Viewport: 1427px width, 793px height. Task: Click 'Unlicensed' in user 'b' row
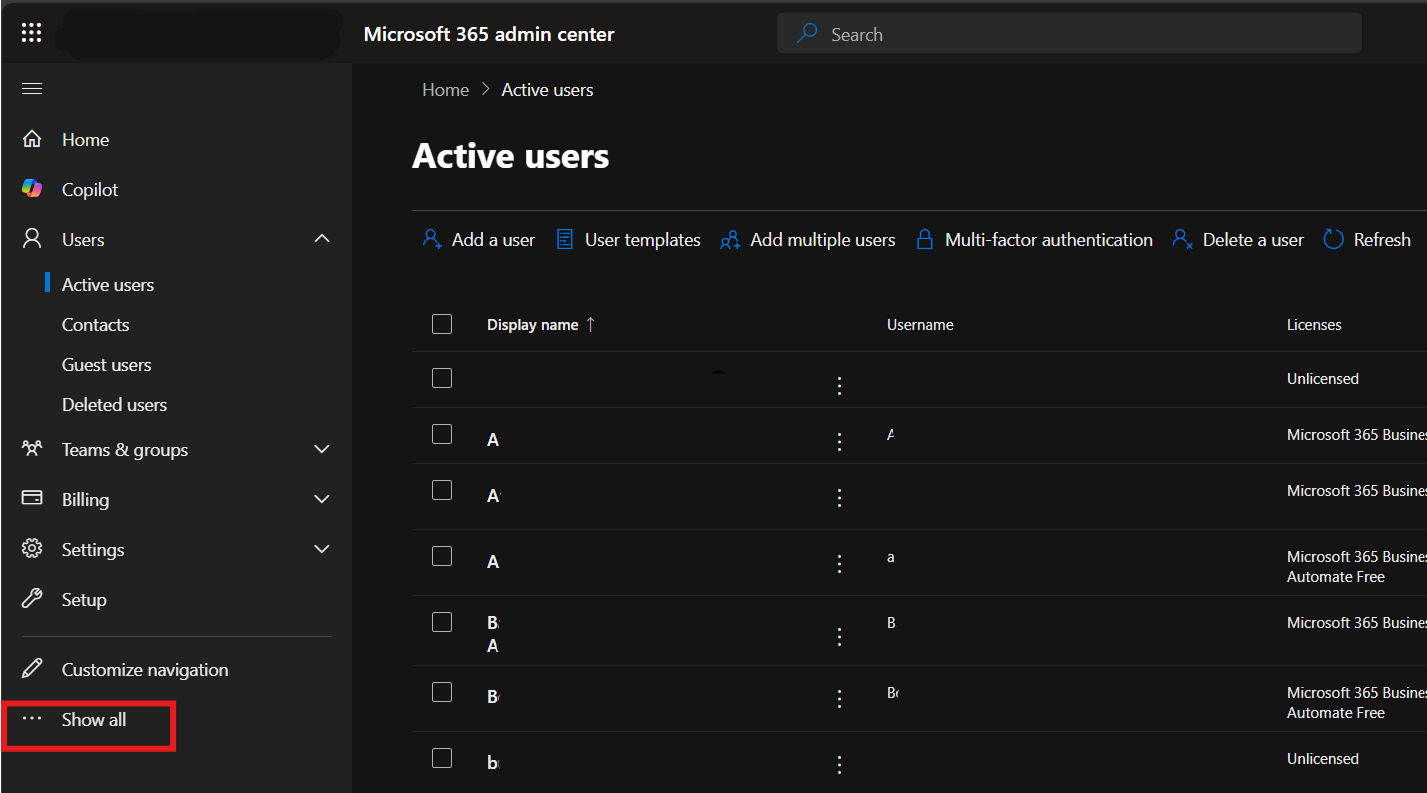click(1323, 759)
